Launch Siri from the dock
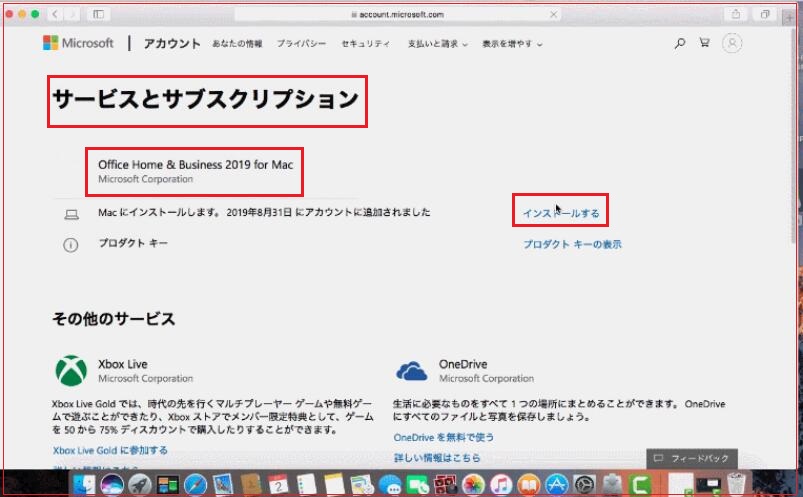803x497 pixels. 112,484
